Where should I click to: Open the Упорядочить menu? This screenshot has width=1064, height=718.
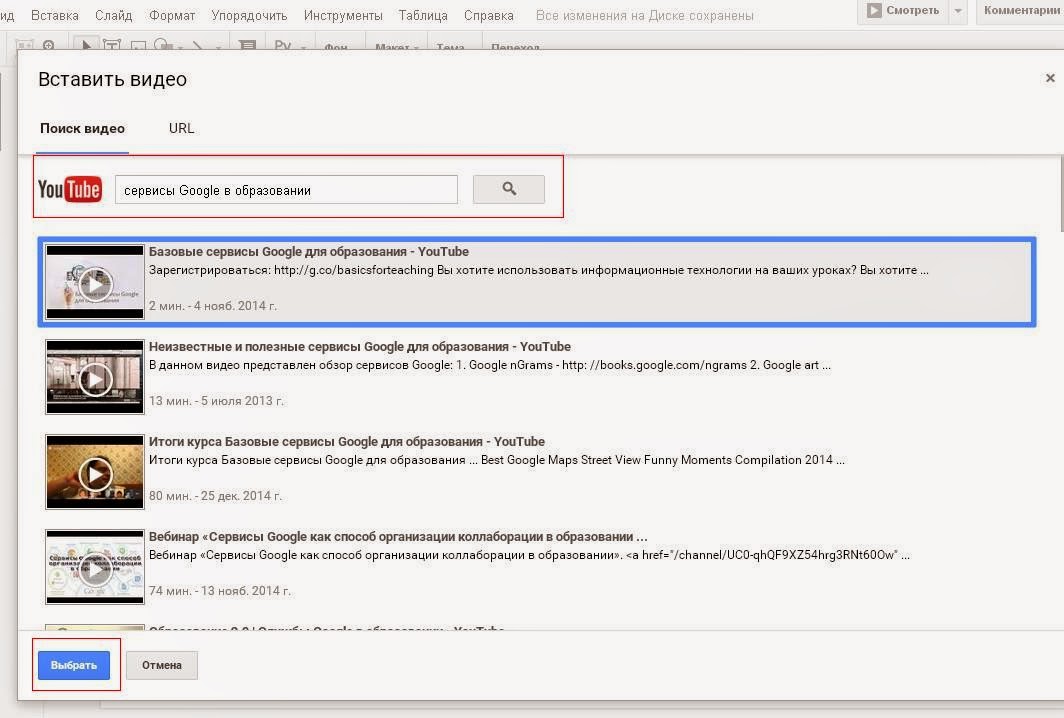249,15
